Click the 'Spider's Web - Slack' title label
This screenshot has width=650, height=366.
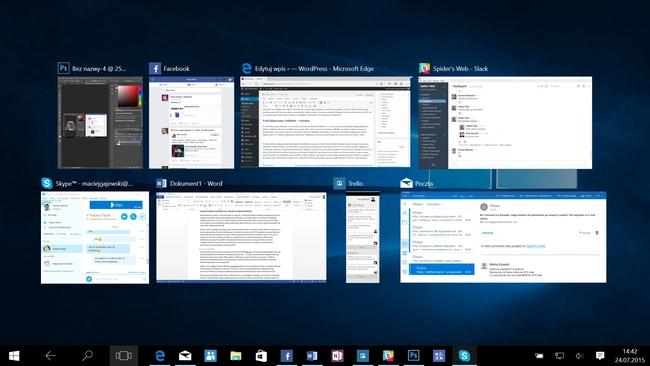(x=460, y=69)
